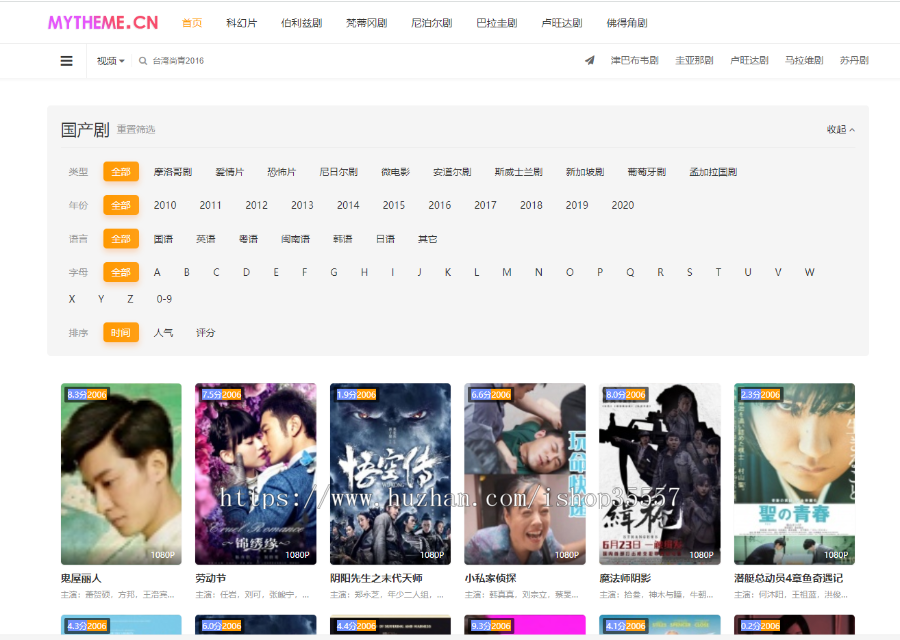Open the hamburger menu icon
Screen dimensions: 900x640
pos(66,61)
